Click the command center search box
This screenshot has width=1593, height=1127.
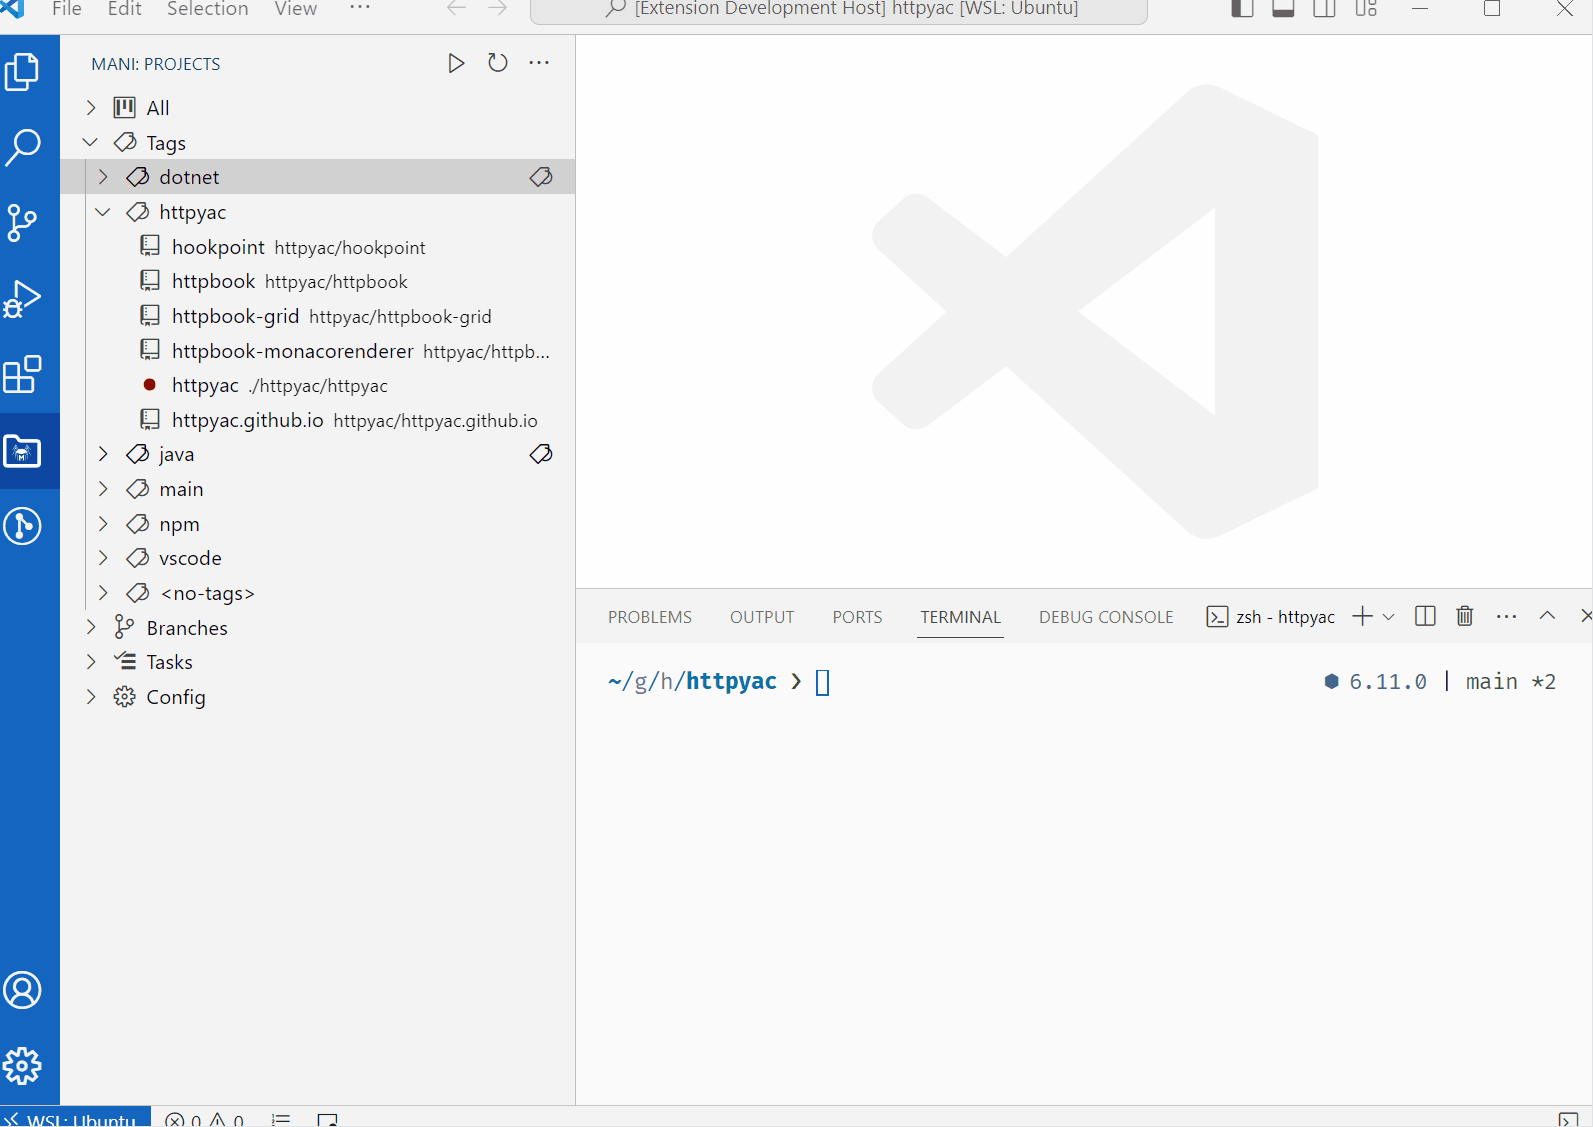coord(839,9)
